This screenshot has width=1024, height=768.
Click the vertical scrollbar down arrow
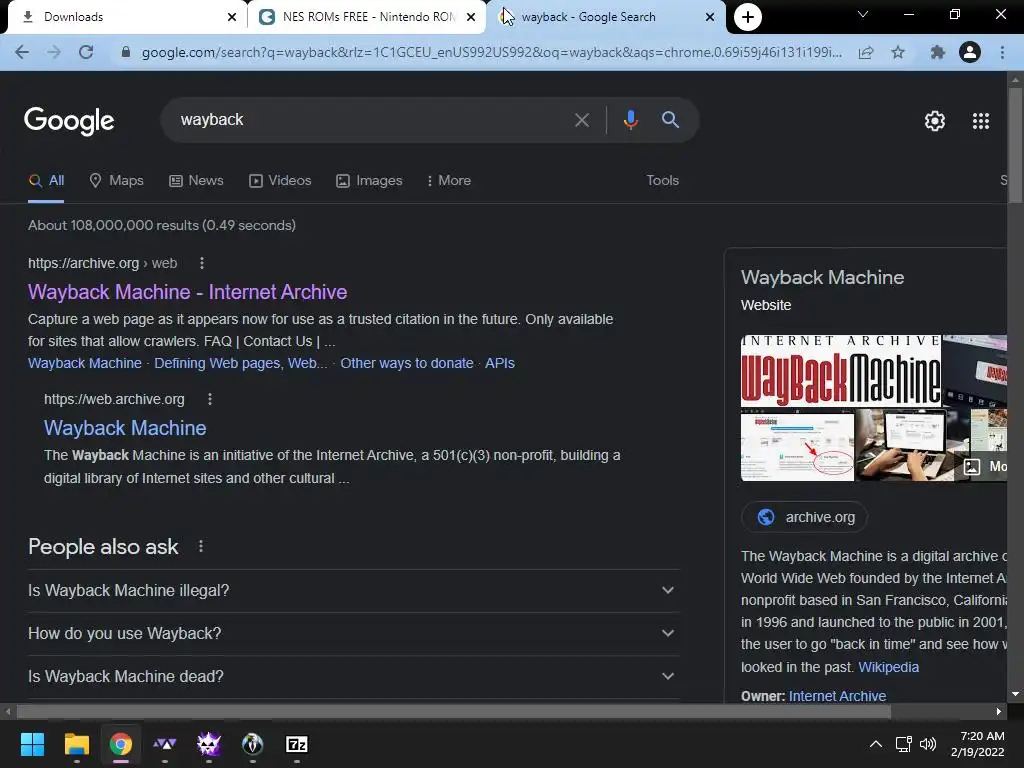1015,694
